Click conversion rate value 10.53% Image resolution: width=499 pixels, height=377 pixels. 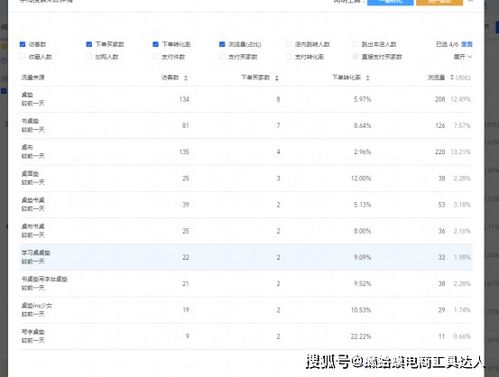(361, 310)
